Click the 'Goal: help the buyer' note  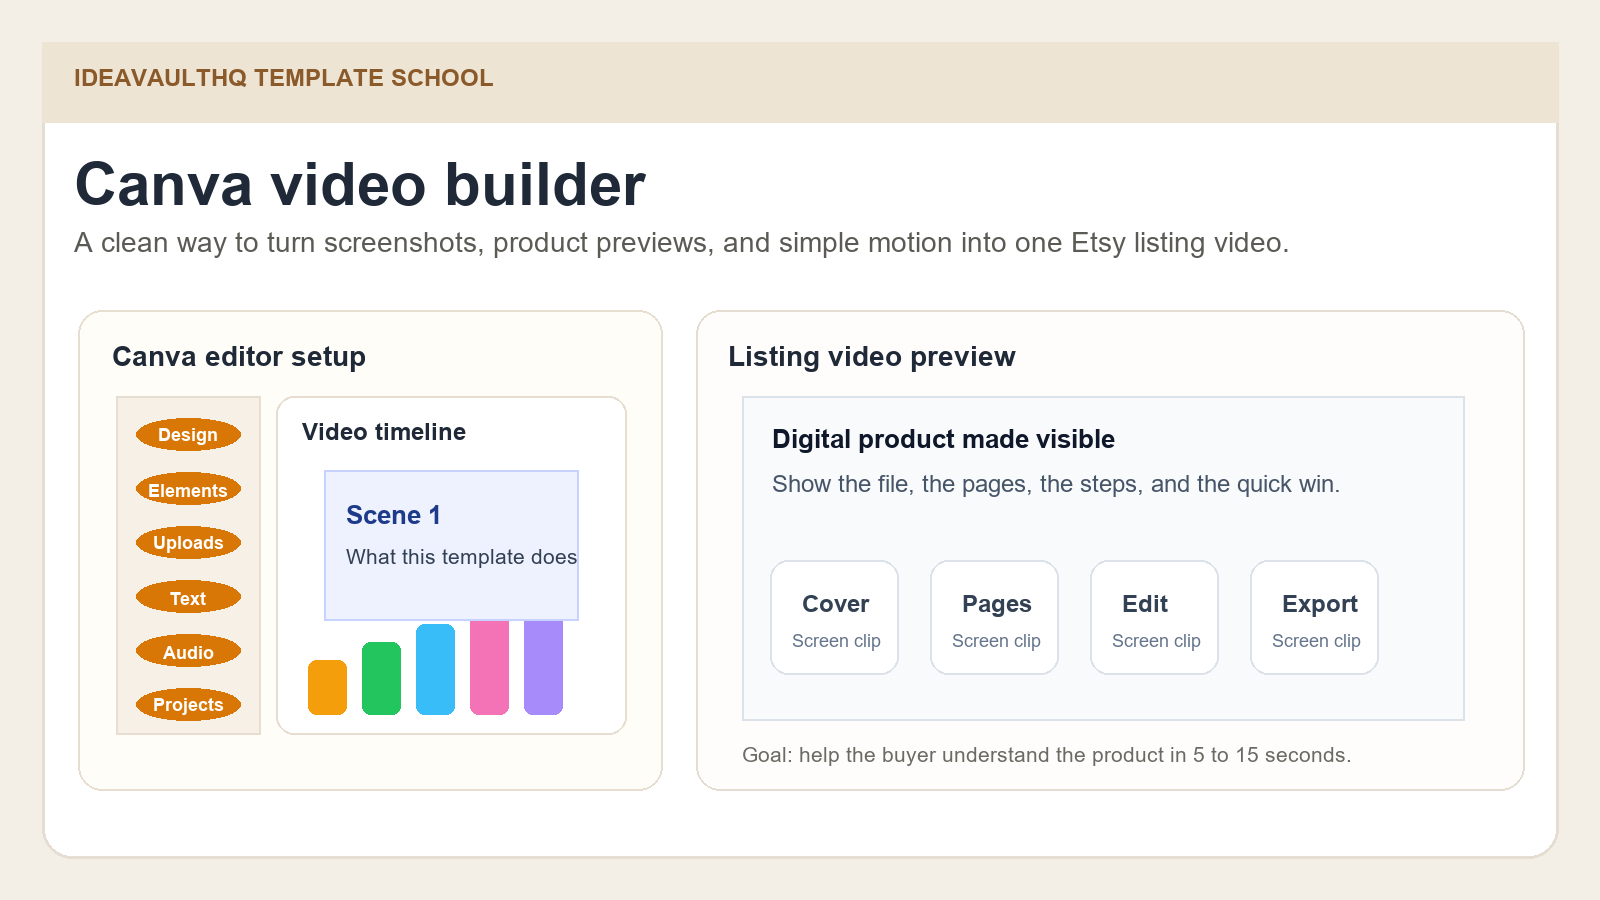pyautogui.click(x=1046, y=755)
